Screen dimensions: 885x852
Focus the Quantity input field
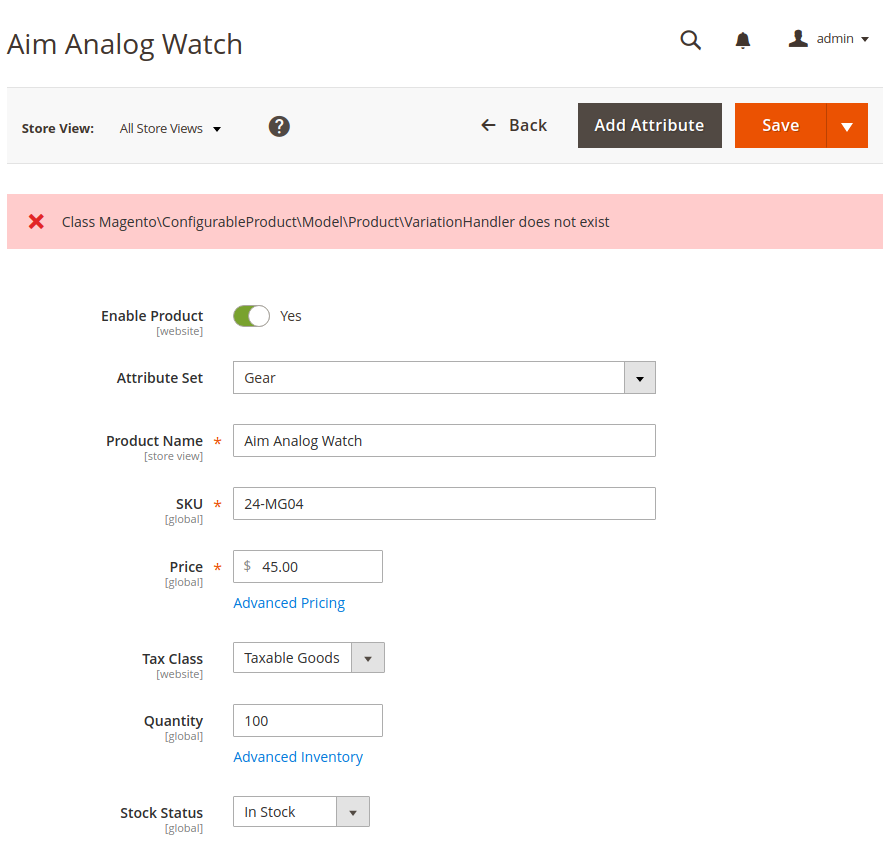(308, 721)
